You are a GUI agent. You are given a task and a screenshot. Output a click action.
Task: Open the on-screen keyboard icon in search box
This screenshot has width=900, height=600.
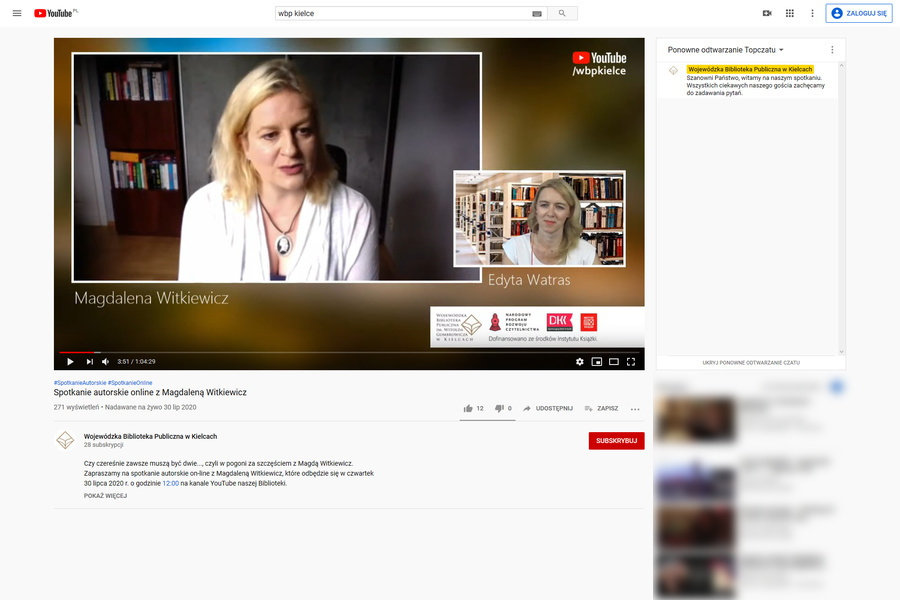point(537,13)
